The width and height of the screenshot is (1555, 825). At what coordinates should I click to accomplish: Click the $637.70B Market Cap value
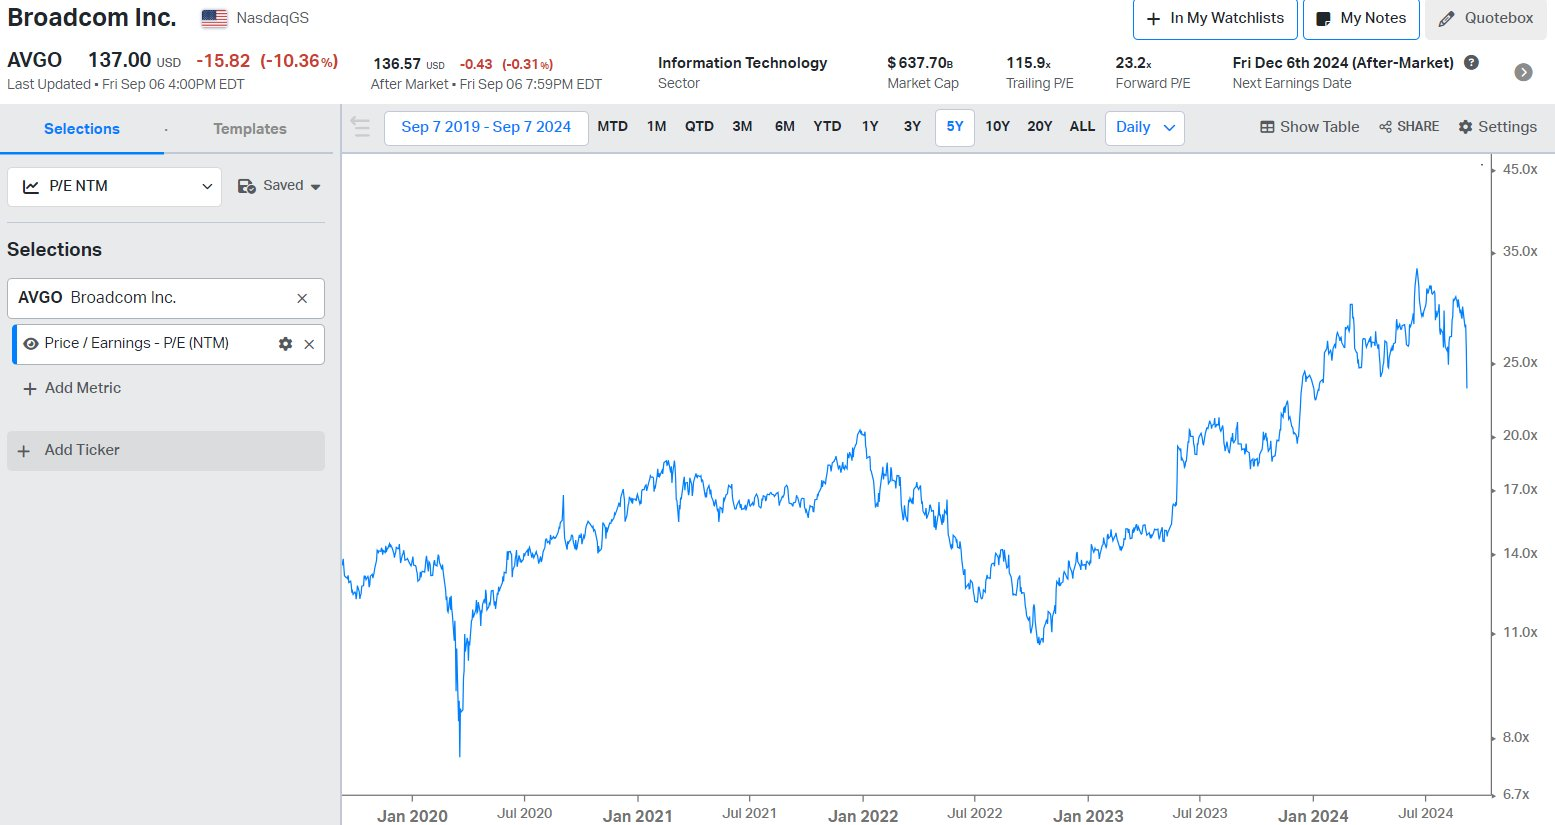pos(920,62)
